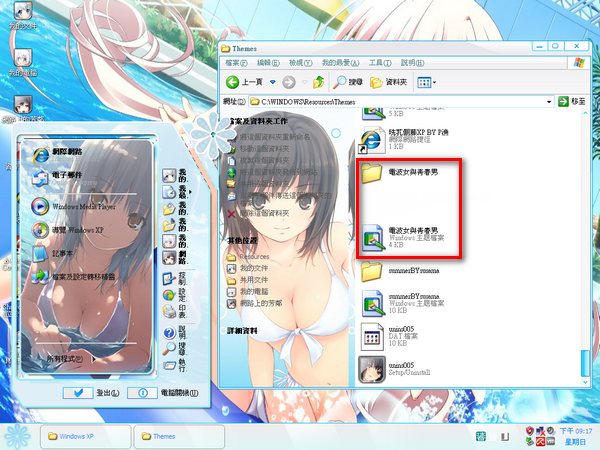Viewport: 600px width, 450px height.
Task: Click file list scrollbar up arrow
Action: tap(585, 113)
